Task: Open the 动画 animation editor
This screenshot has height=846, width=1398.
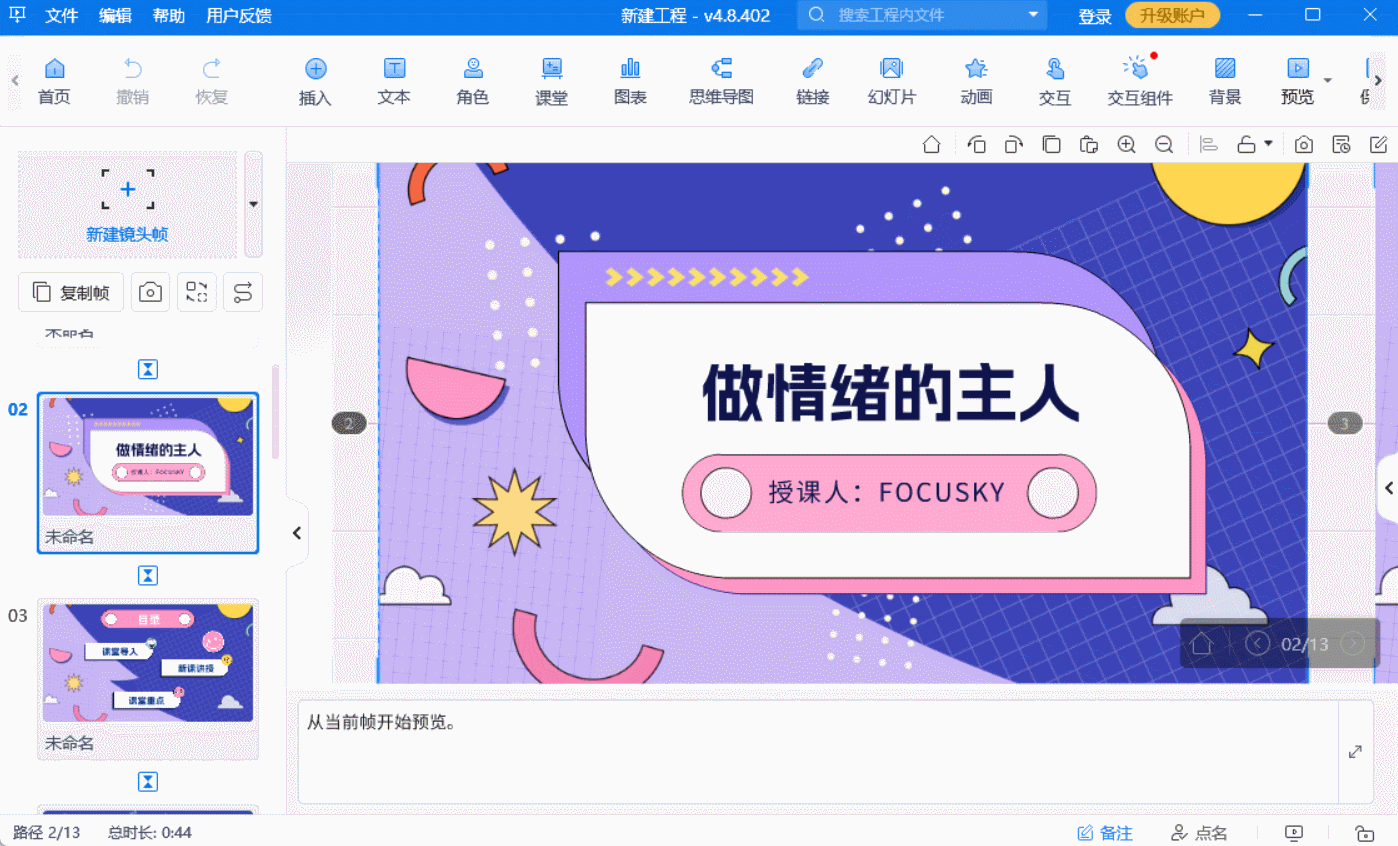Action: coord(975,80)
